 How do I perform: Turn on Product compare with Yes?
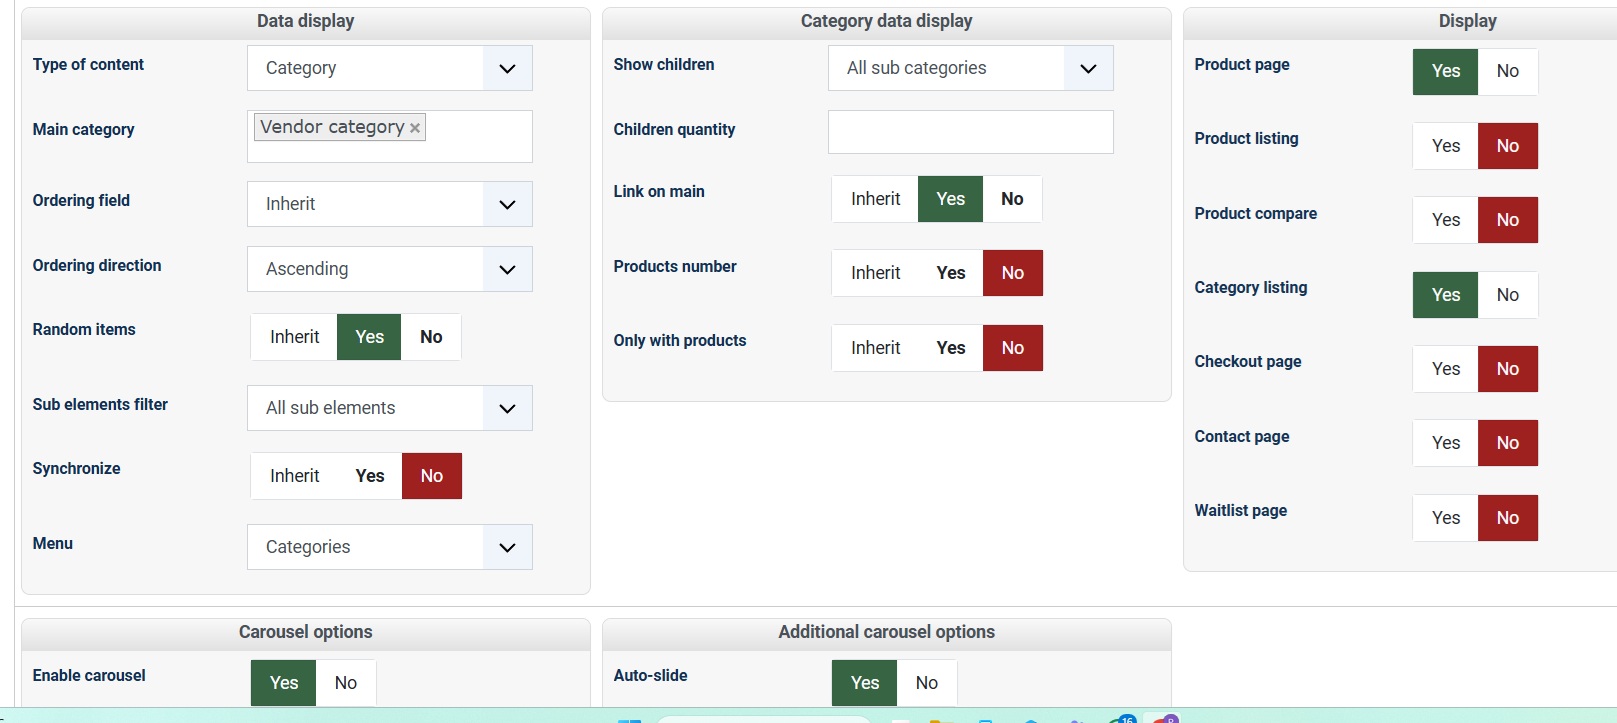point(1445,220)
